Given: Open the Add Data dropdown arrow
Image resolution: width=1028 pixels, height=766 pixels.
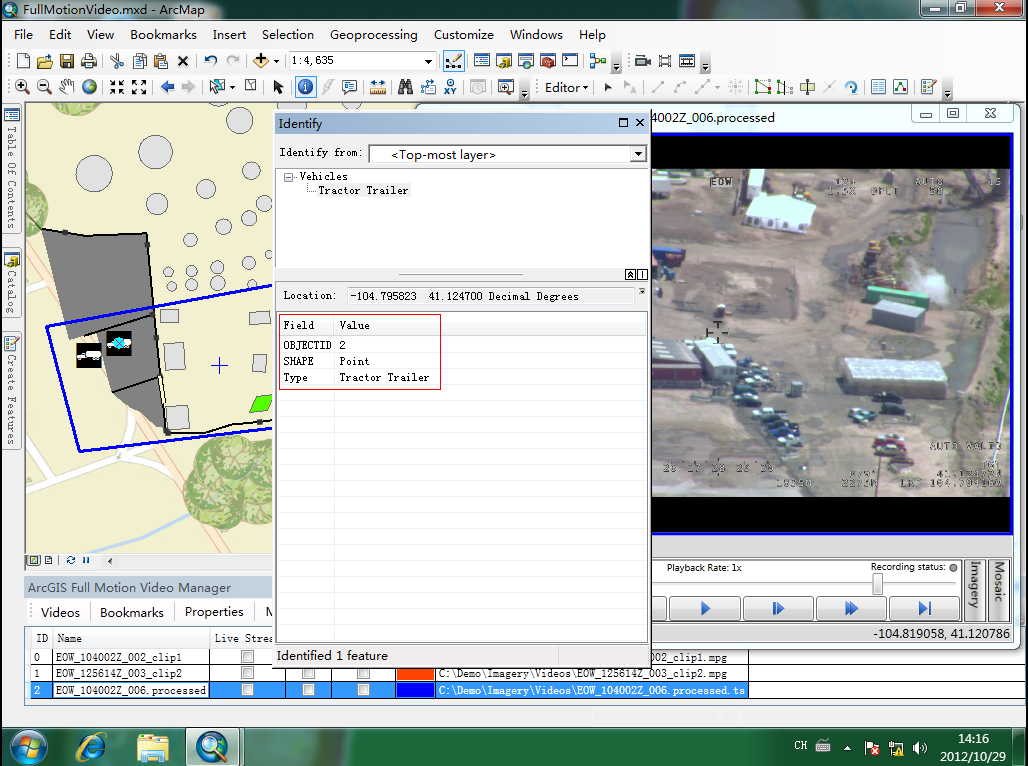Looking at the screenshot, I should [276, 61].
